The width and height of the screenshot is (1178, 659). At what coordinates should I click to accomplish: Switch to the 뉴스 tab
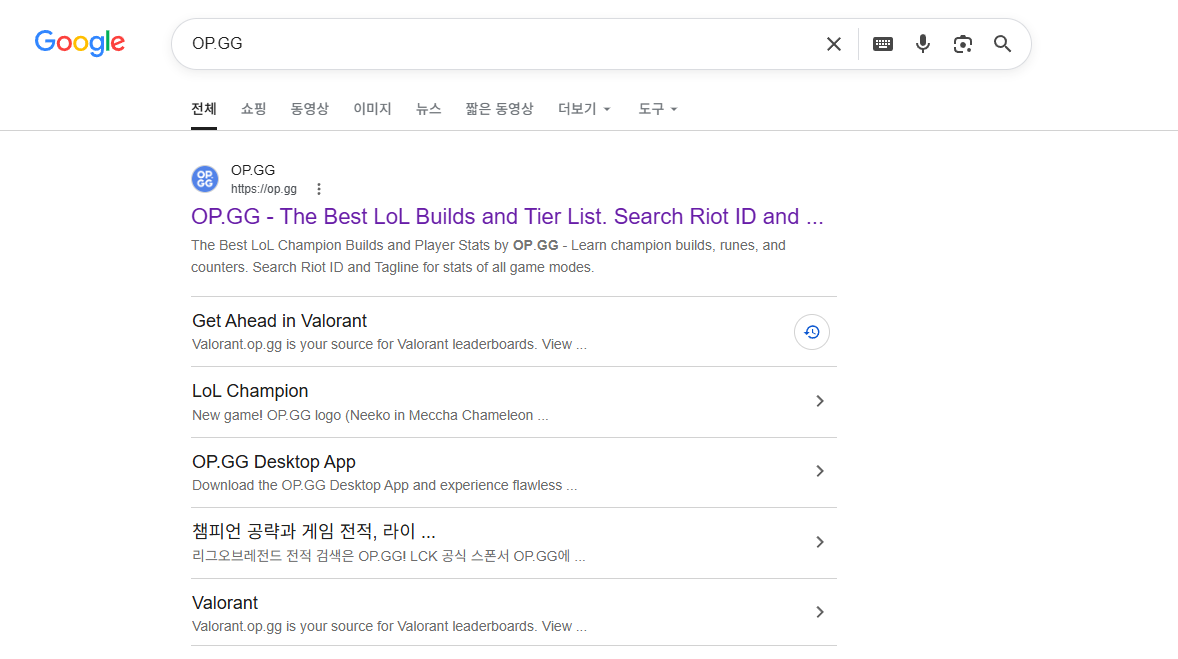pyautogui.click(x=428, y=109)
